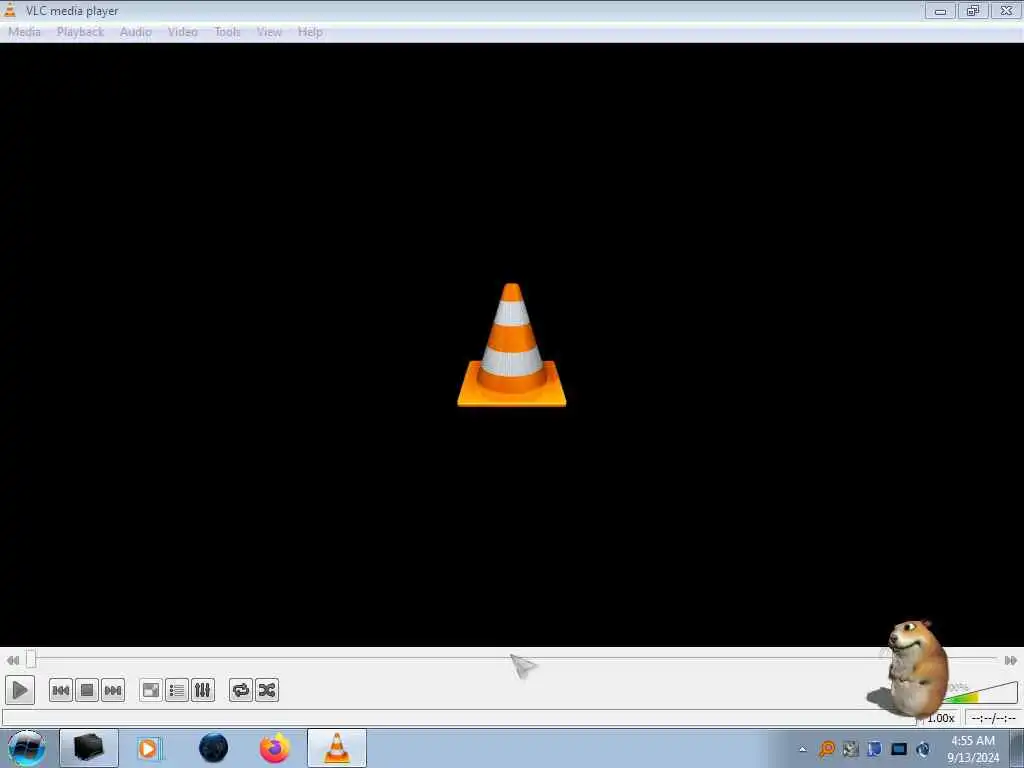
Task: Open the Video menu
Action: coord(182,32)
